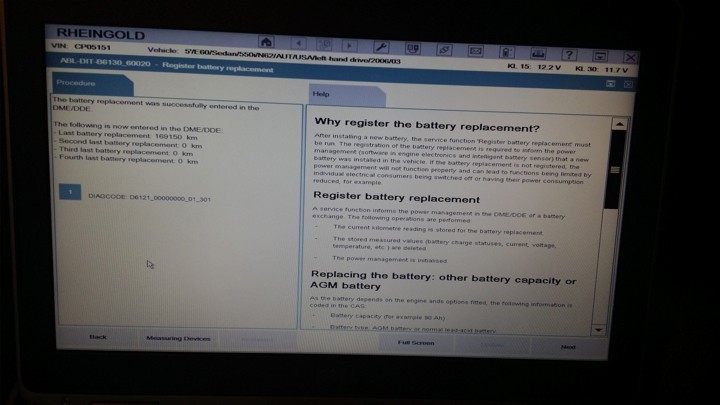
Task: Select the Procedure tab
Action: (x=92, y=84)
